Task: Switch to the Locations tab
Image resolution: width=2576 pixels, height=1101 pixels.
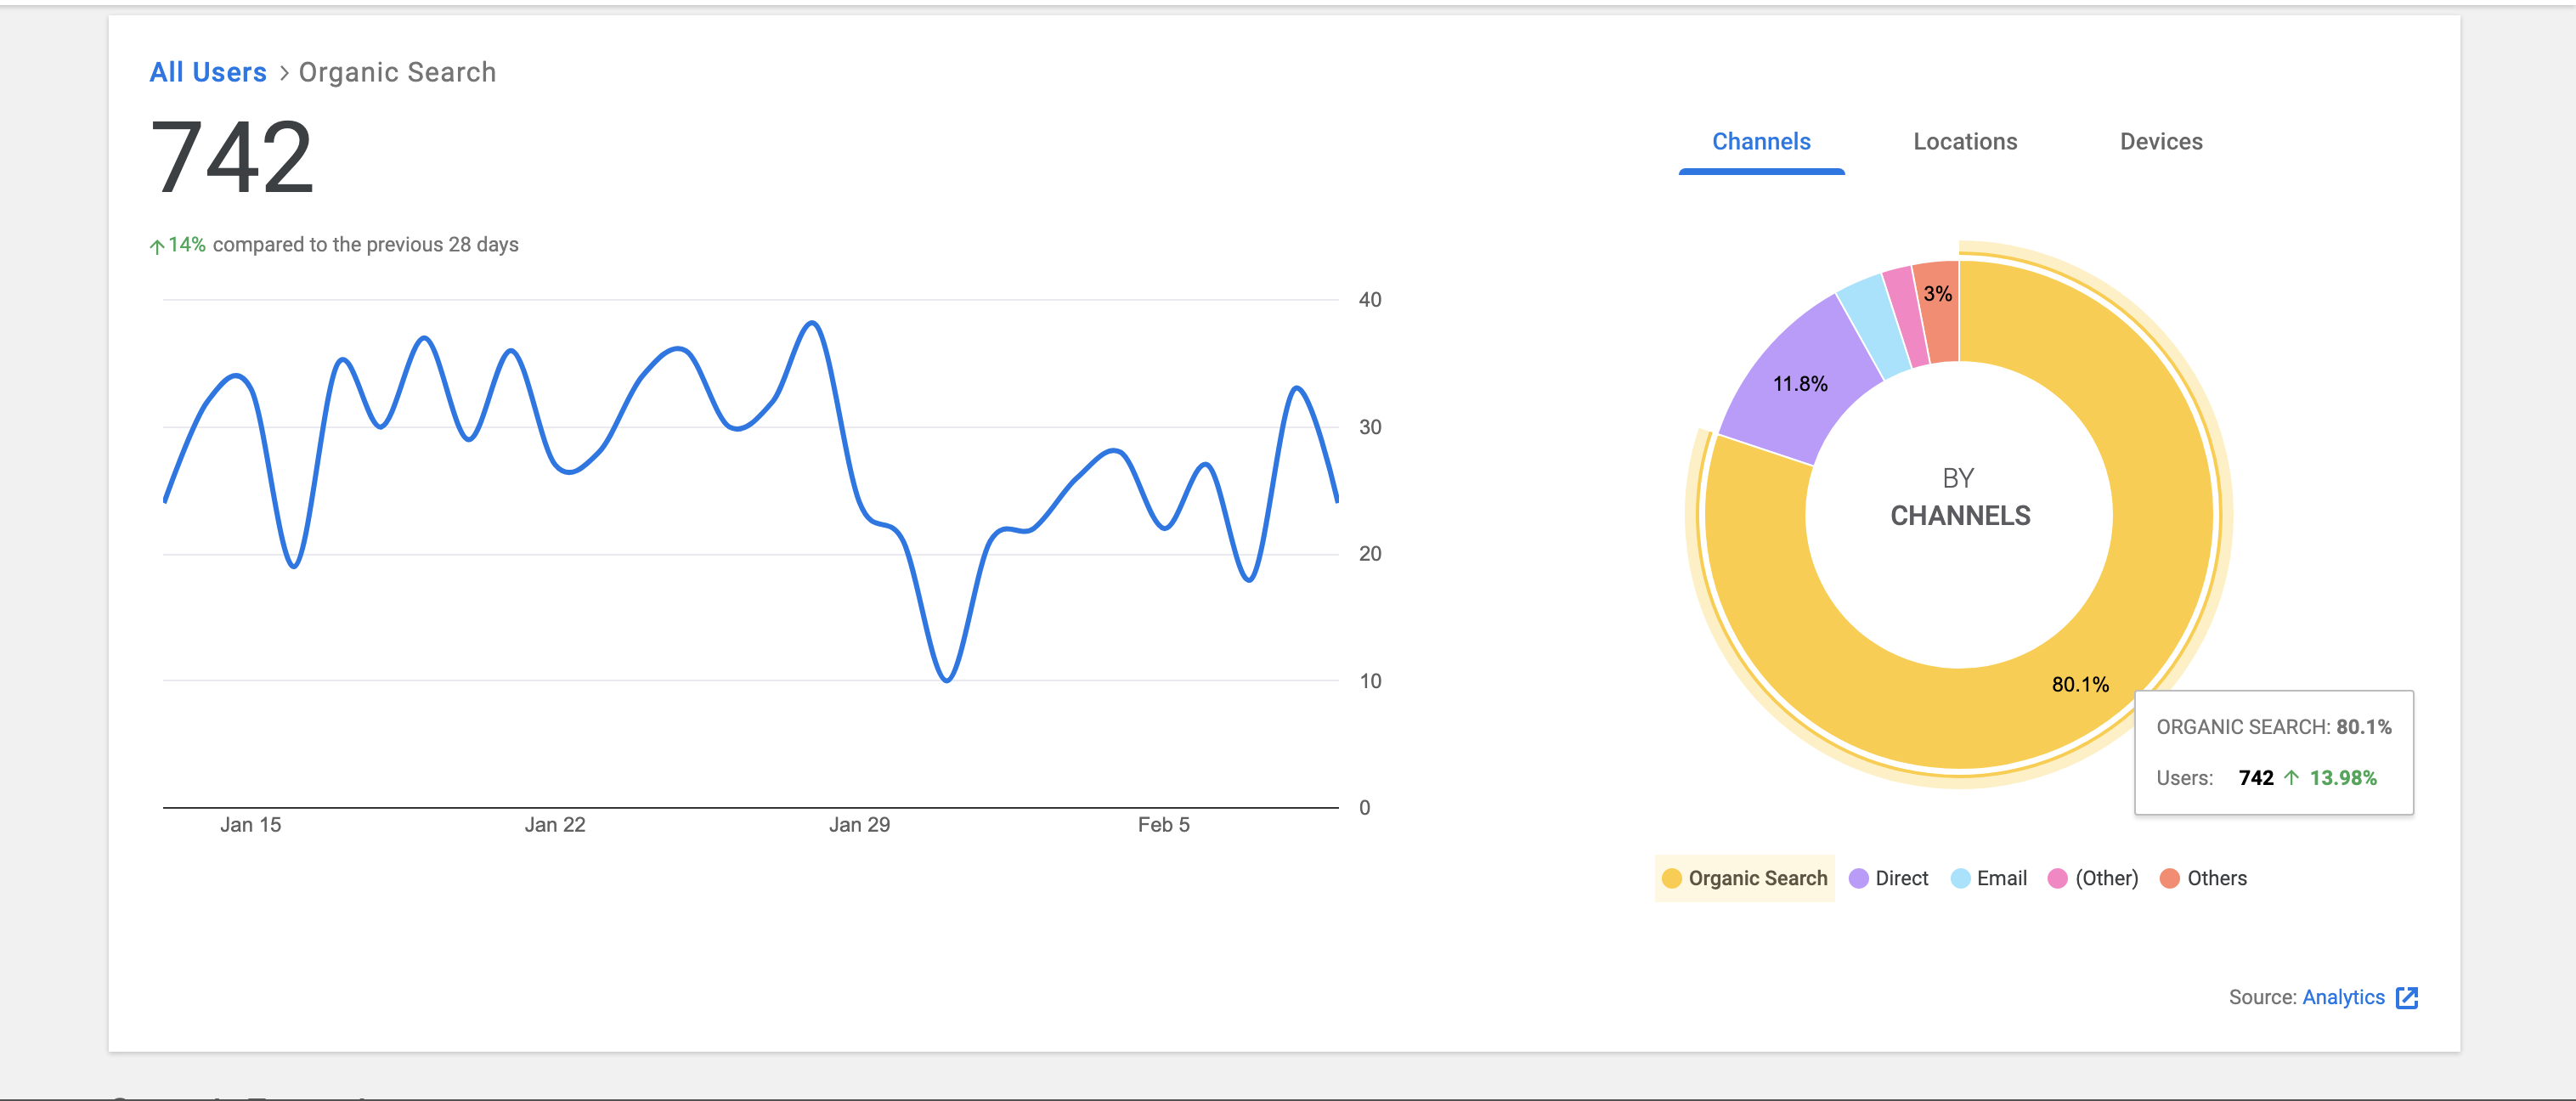Action: (x=1965, y=142)
